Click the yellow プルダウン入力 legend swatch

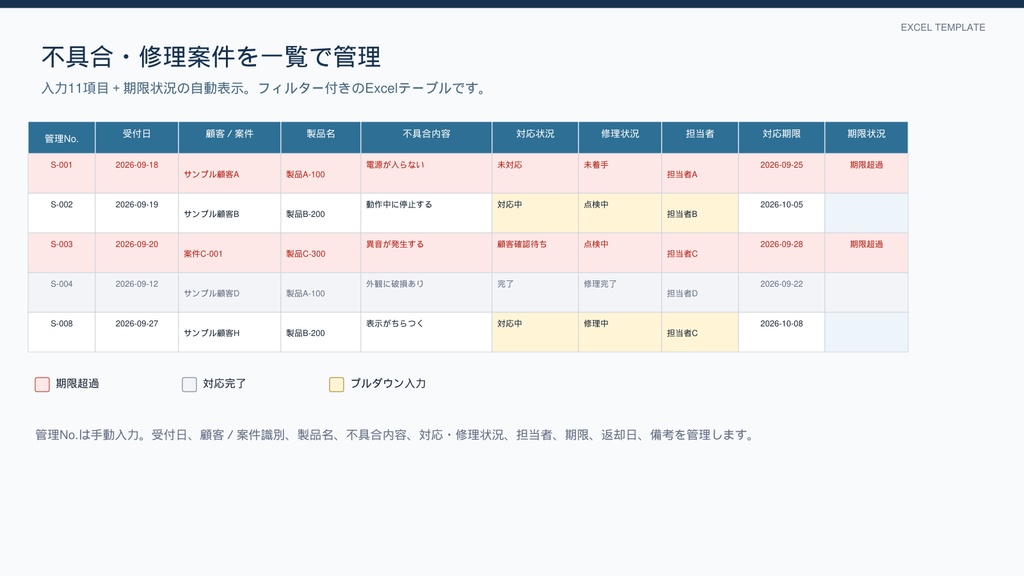click(x=336, y=384)
